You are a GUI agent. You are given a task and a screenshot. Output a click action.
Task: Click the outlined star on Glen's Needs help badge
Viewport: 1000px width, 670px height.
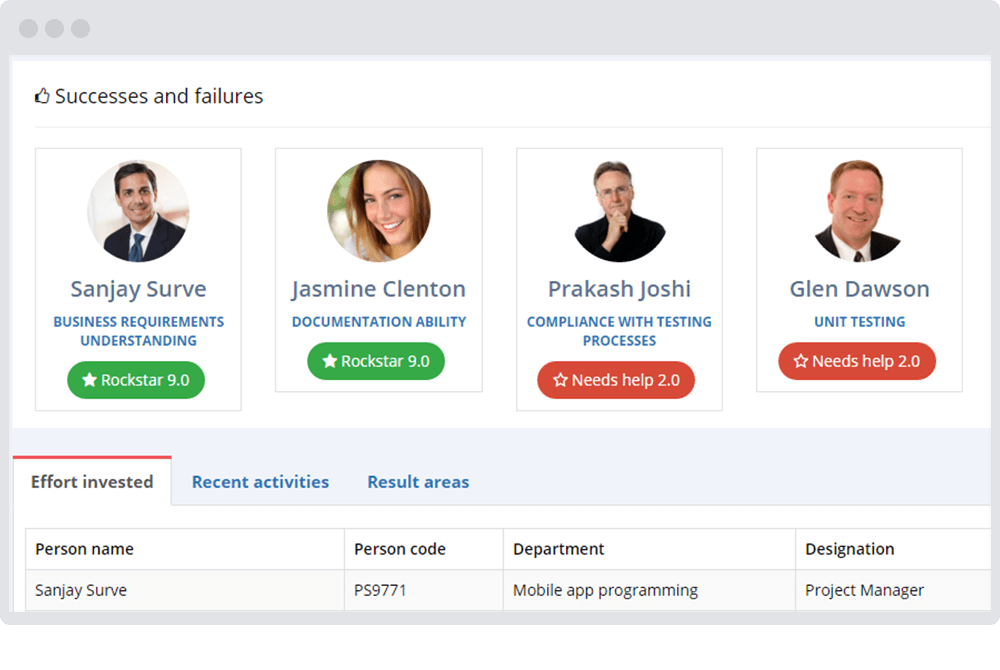[x=800, y=361]
